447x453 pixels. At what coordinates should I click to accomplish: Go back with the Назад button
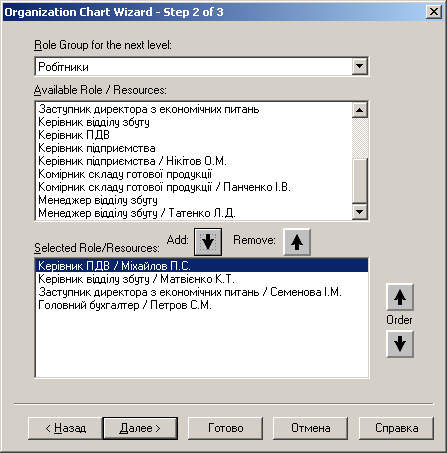coord(65,428)
